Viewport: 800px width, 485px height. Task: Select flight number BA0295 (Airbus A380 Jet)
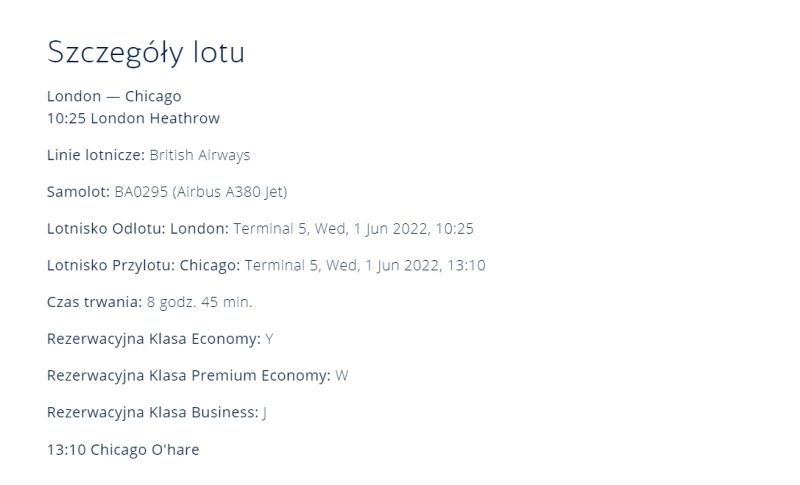201,192
